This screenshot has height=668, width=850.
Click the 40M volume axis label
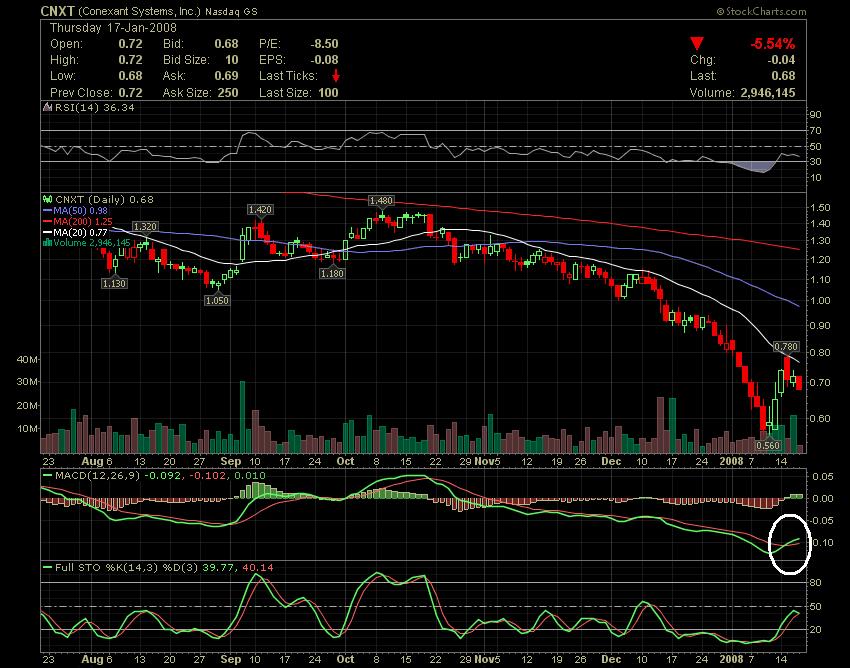coord(28,359)
